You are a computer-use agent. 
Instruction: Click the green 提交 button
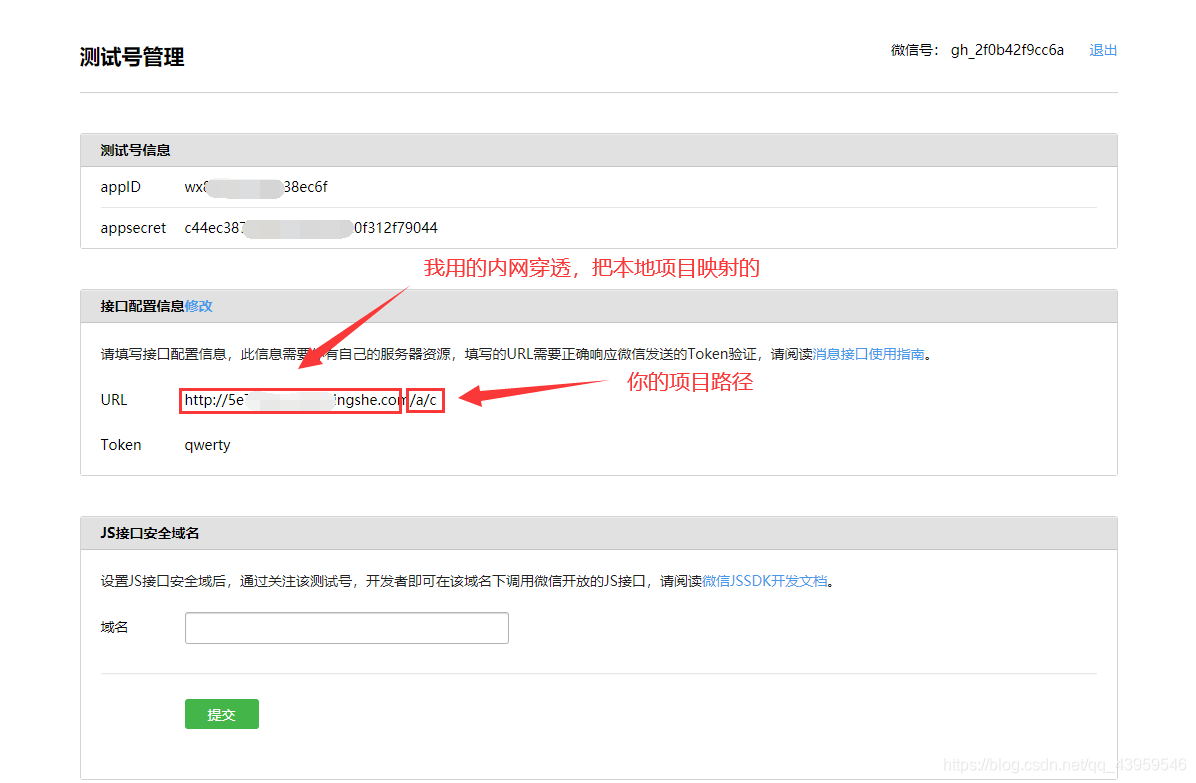point(221,714)
